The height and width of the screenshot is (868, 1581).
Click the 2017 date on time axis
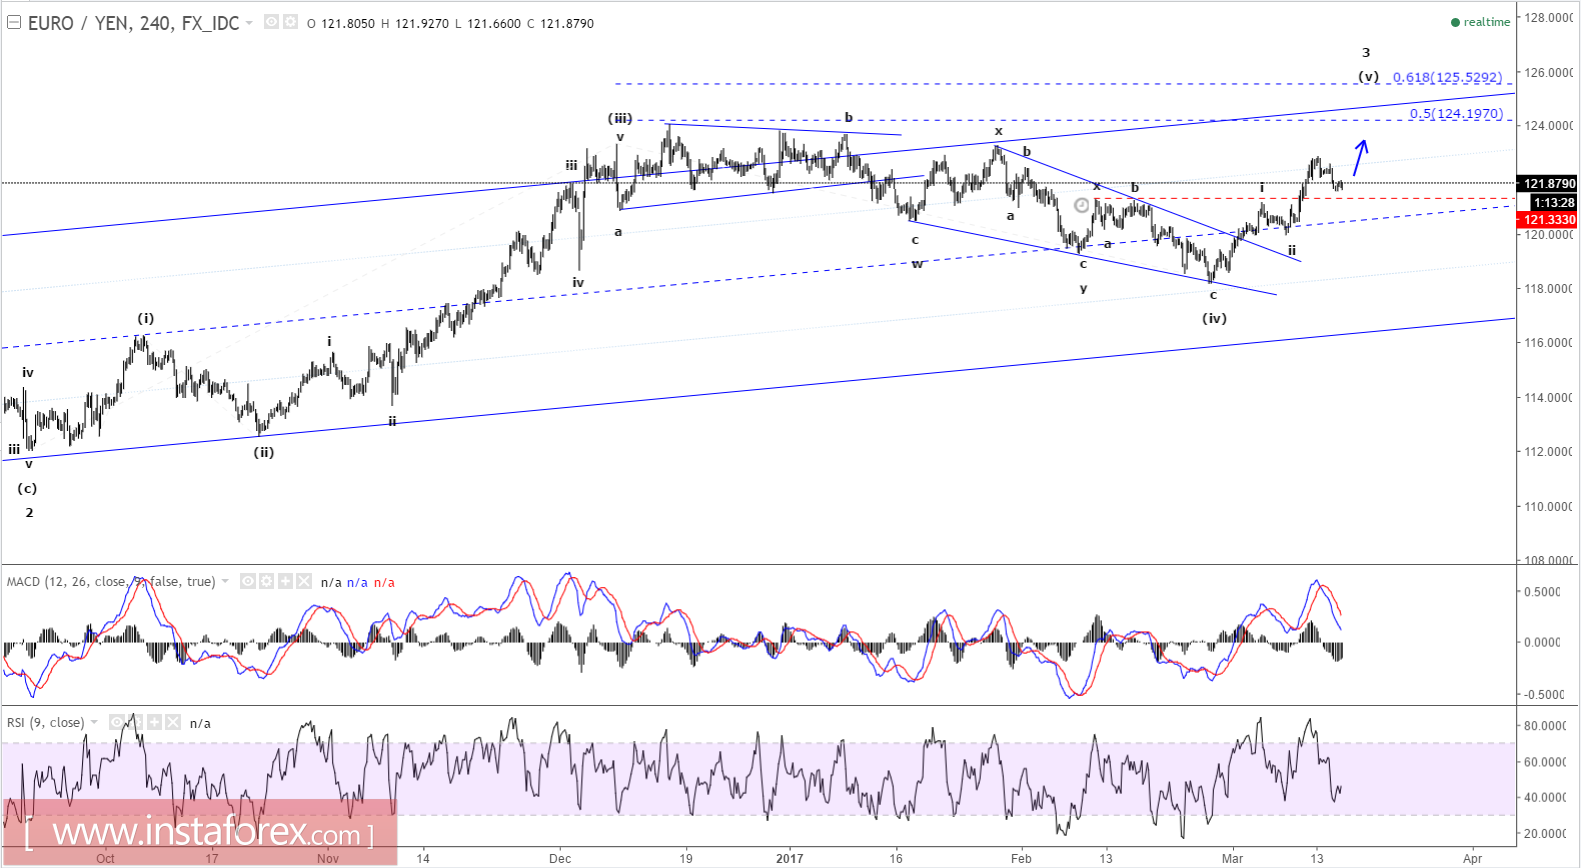click(789, 858)
